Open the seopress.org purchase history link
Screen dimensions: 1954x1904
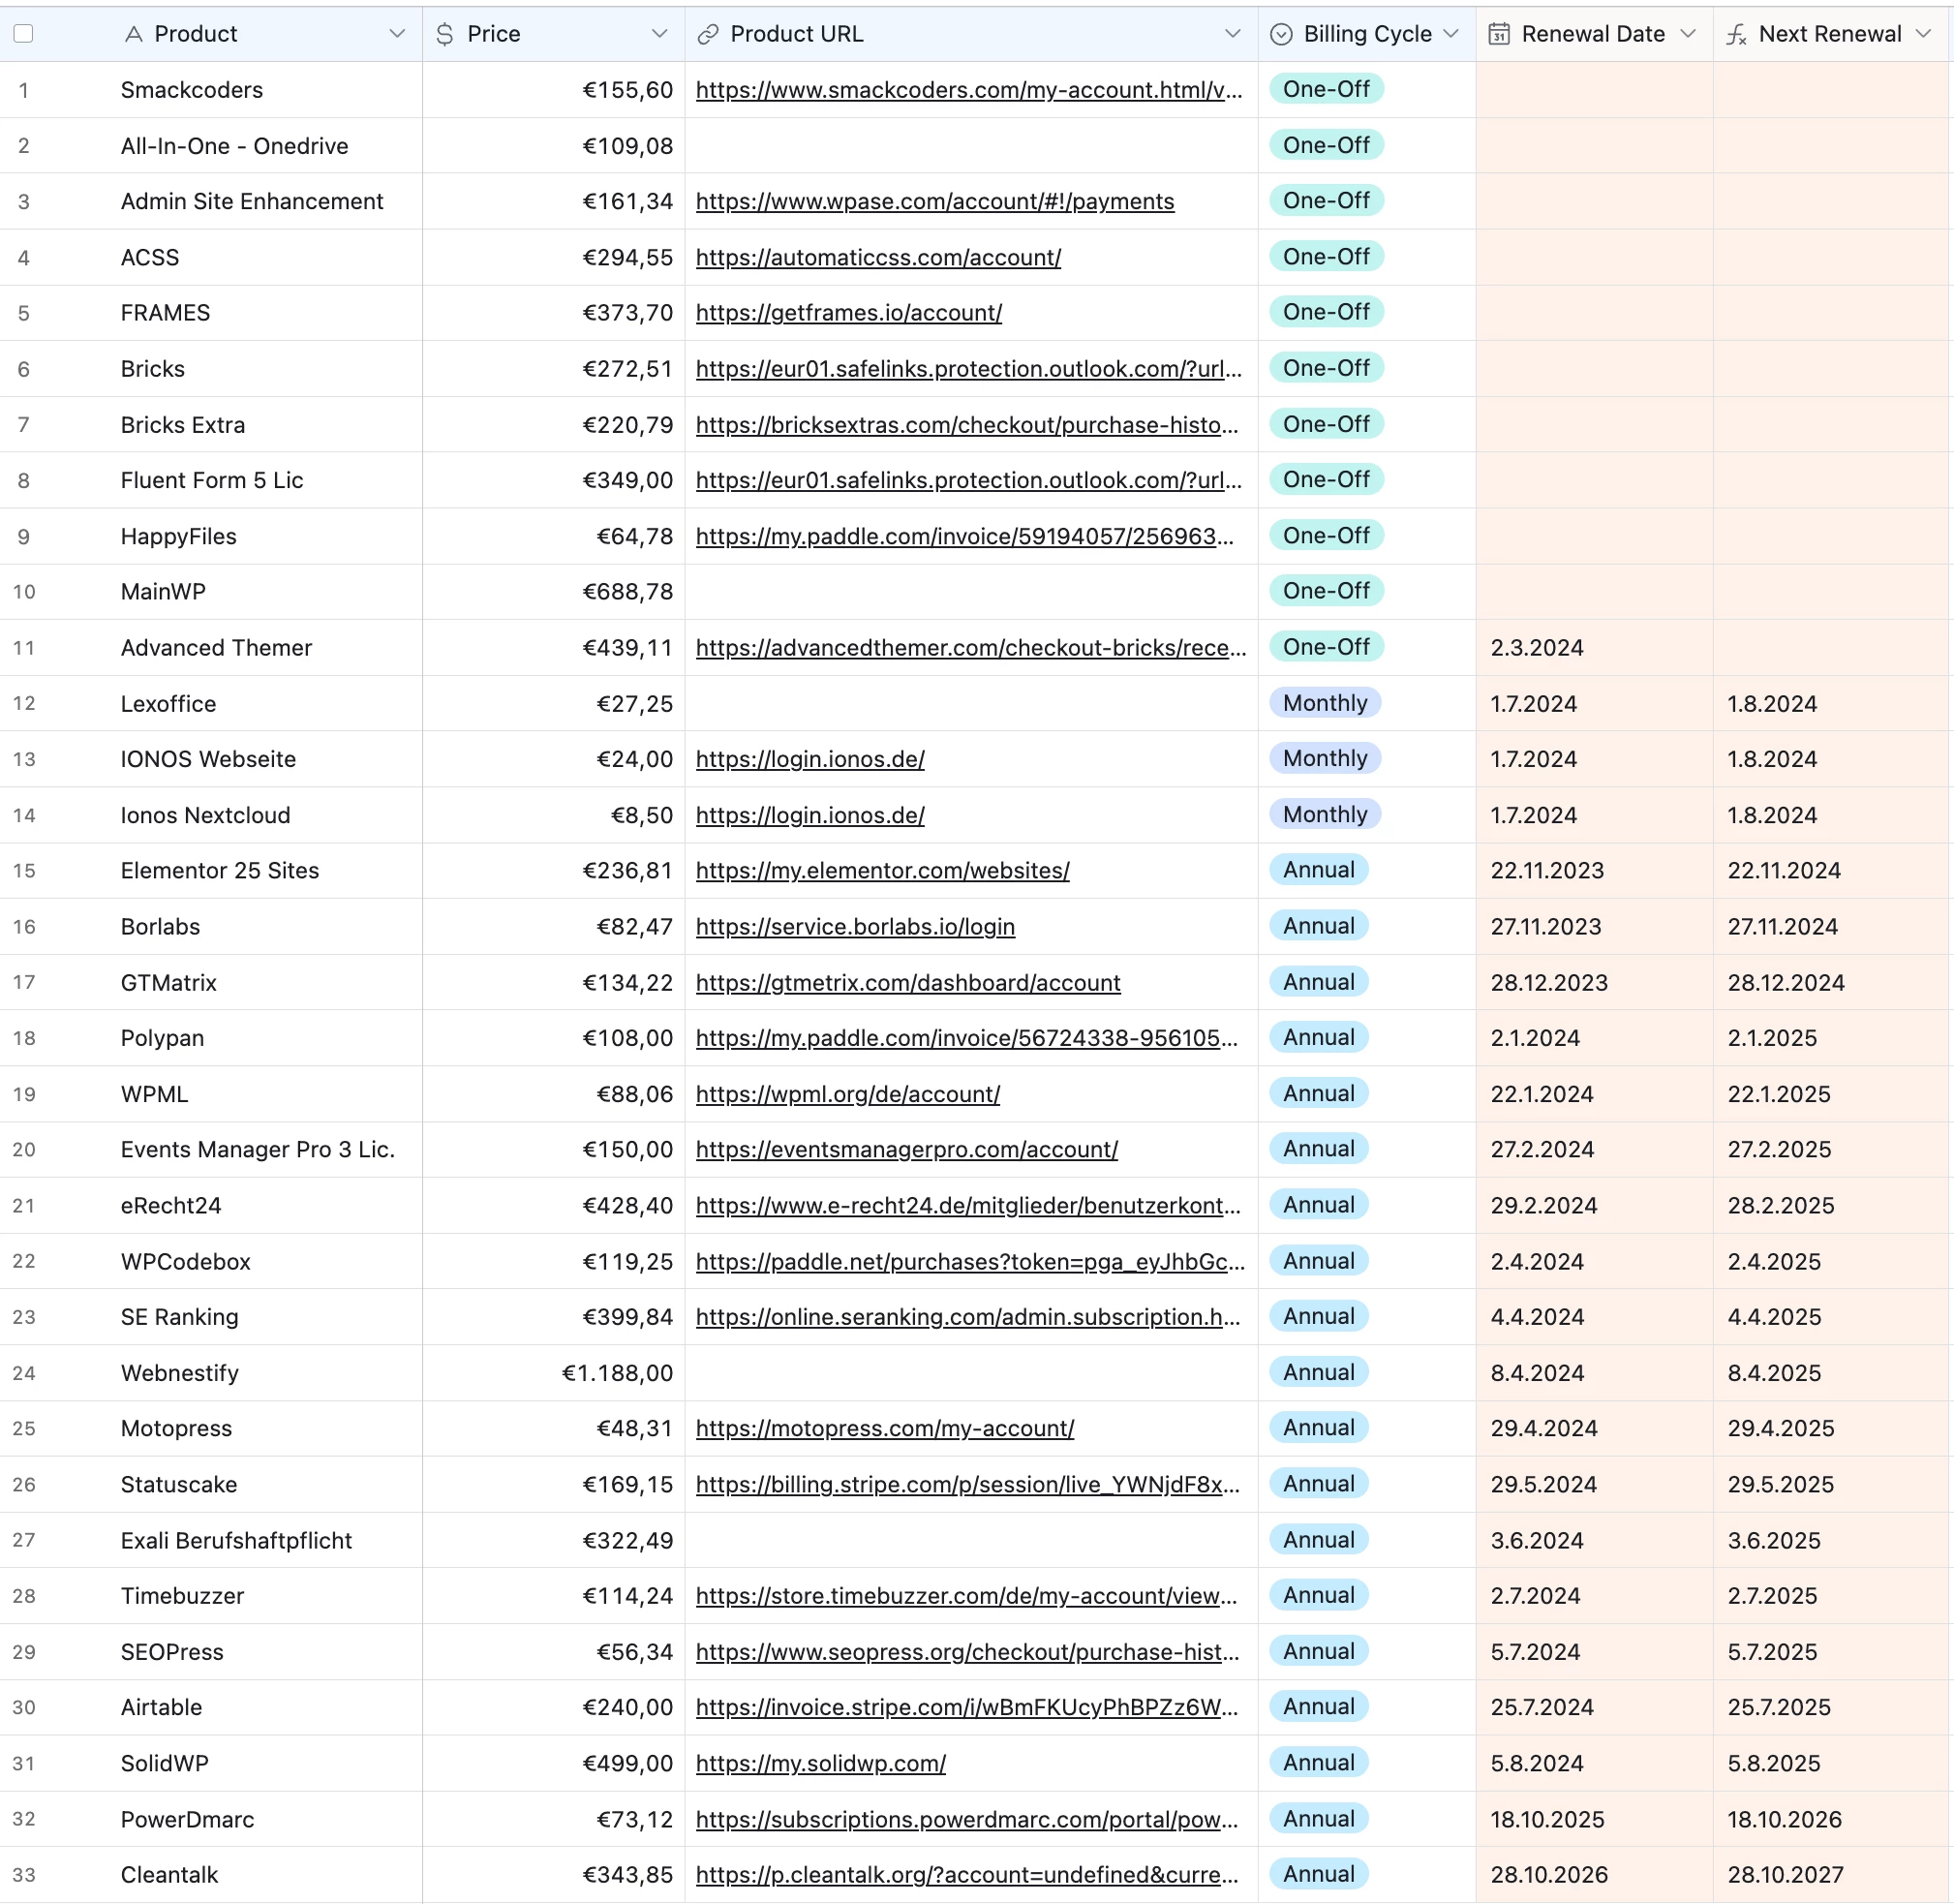click(x=967, y=1652)
